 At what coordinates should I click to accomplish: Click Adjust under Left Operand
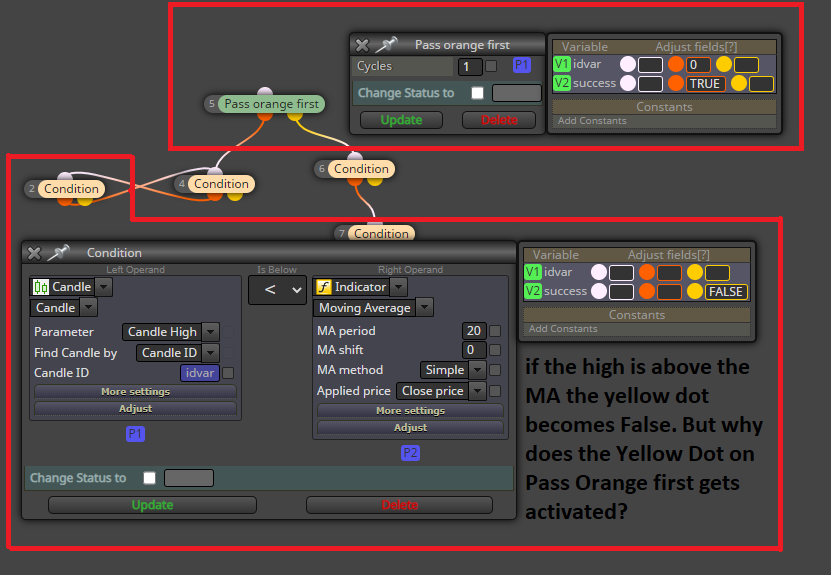(136, 409)
